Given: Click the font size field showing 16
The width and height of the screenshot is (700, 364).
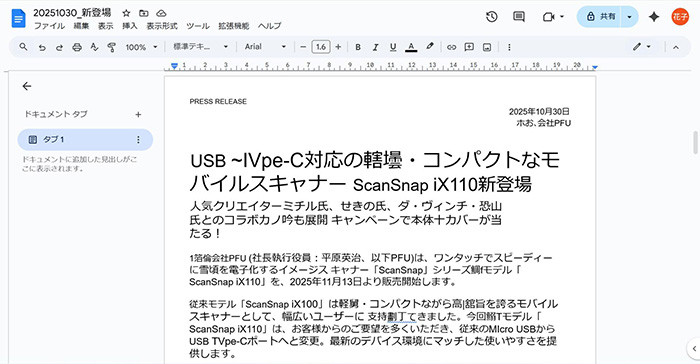Looking at the screenshot, I should click(321, 47).
